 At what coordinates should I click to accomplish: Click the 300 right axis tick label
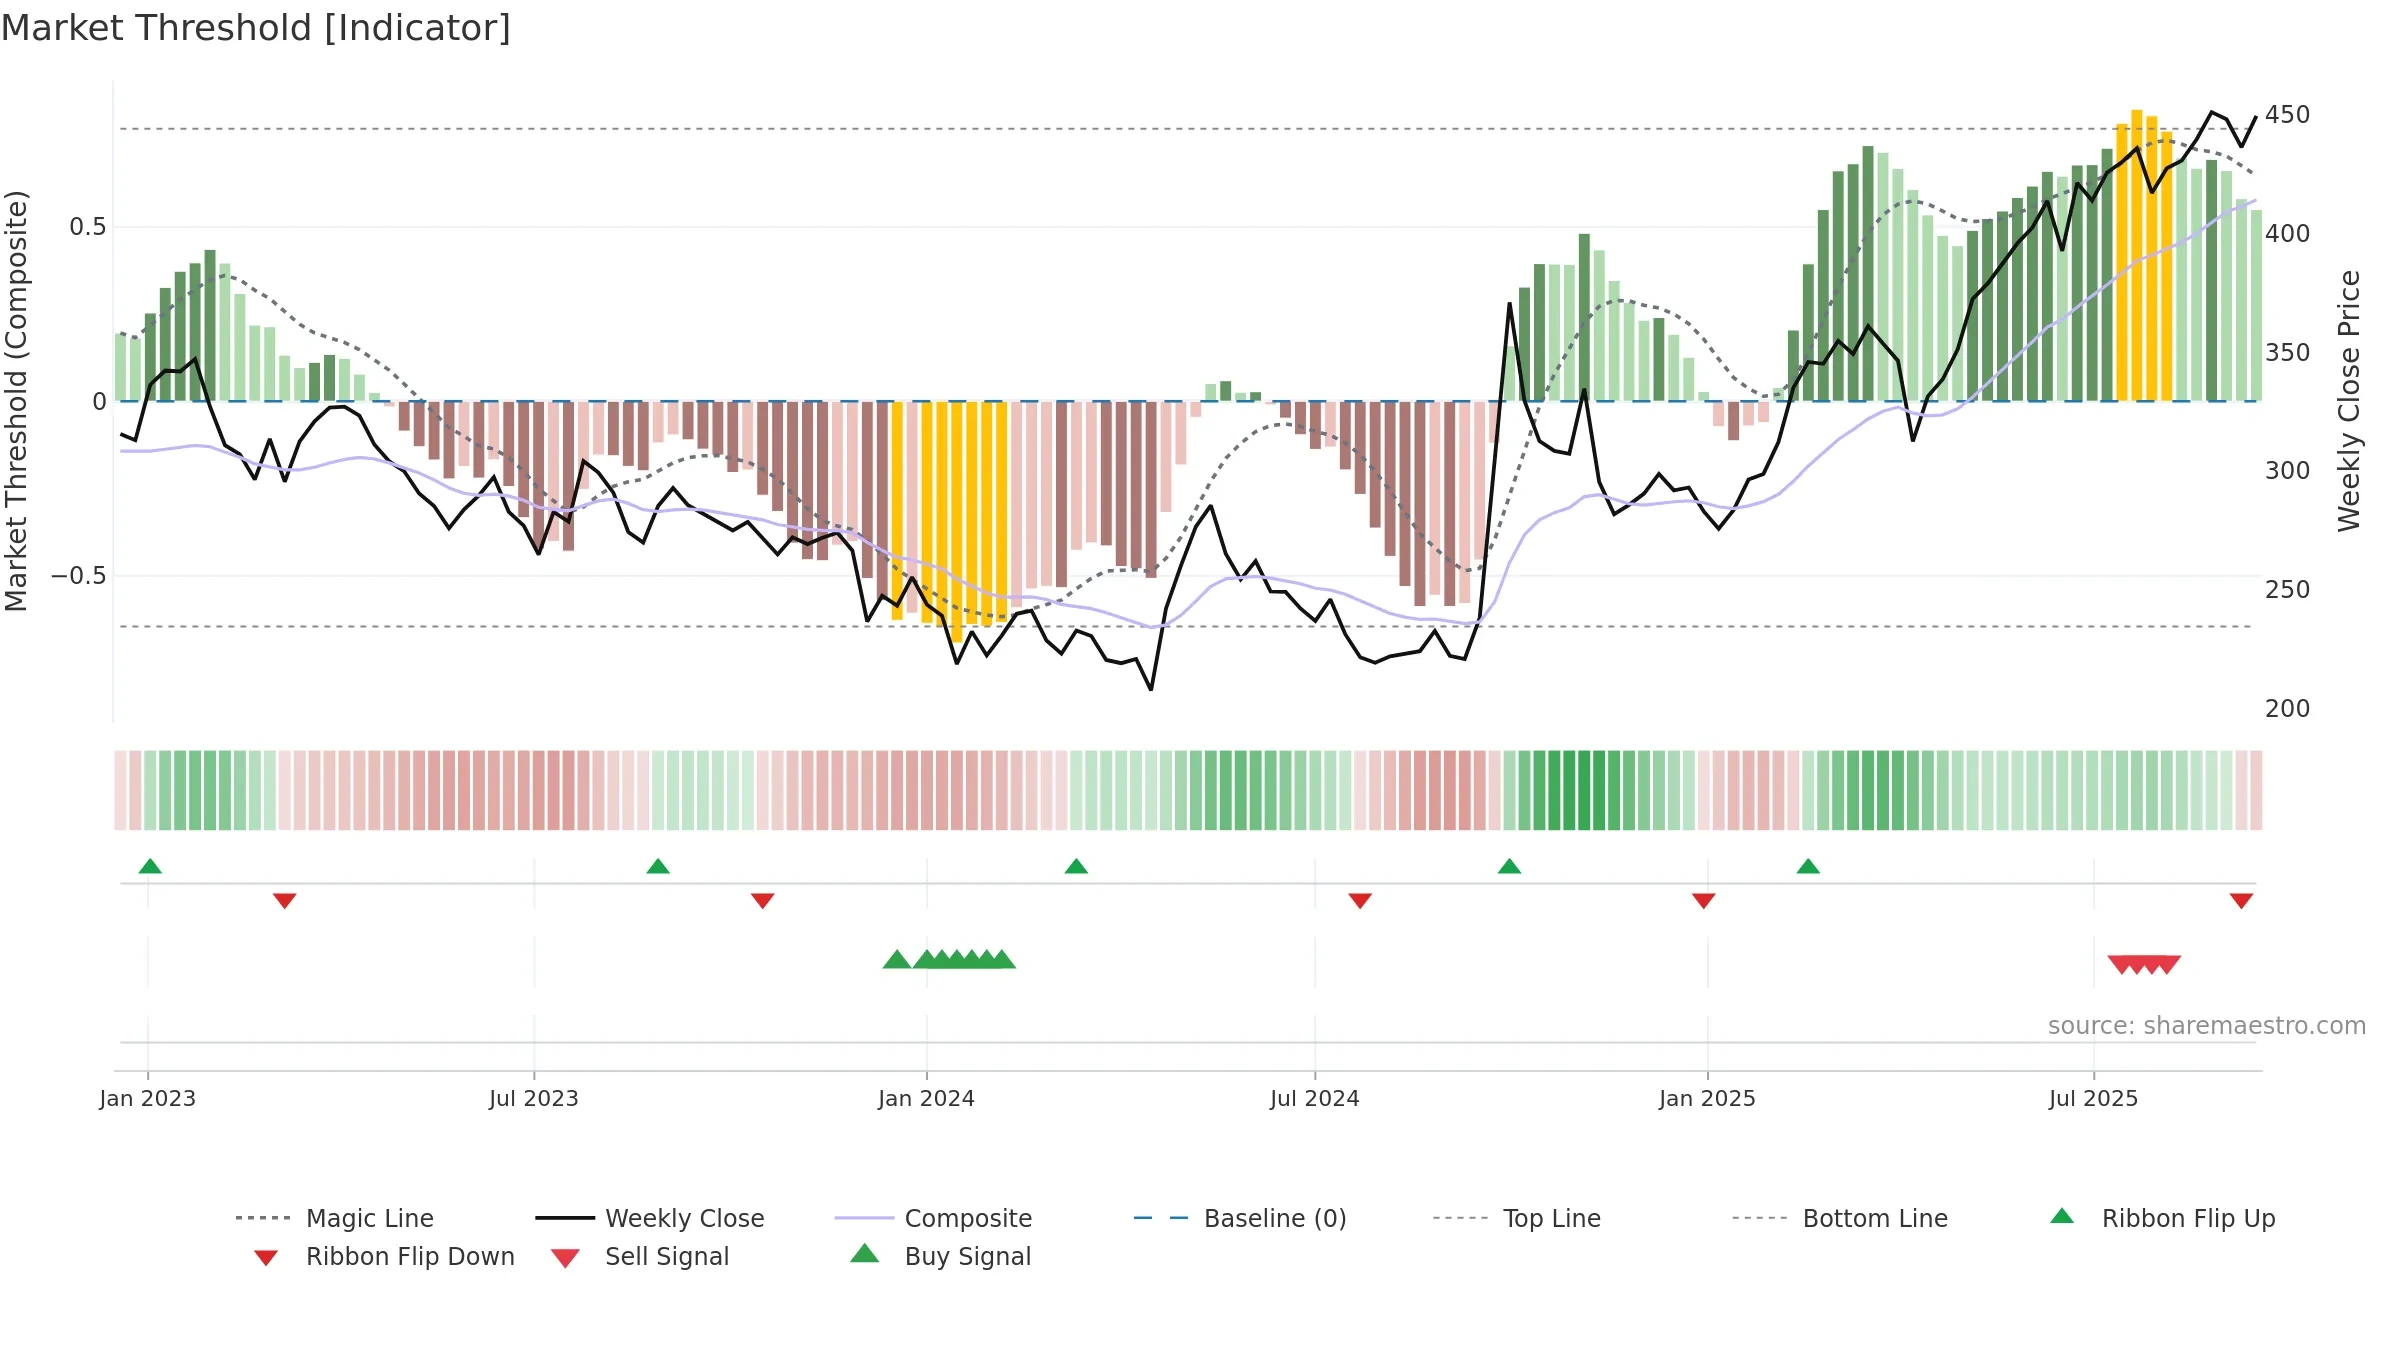coord(2288,471)
